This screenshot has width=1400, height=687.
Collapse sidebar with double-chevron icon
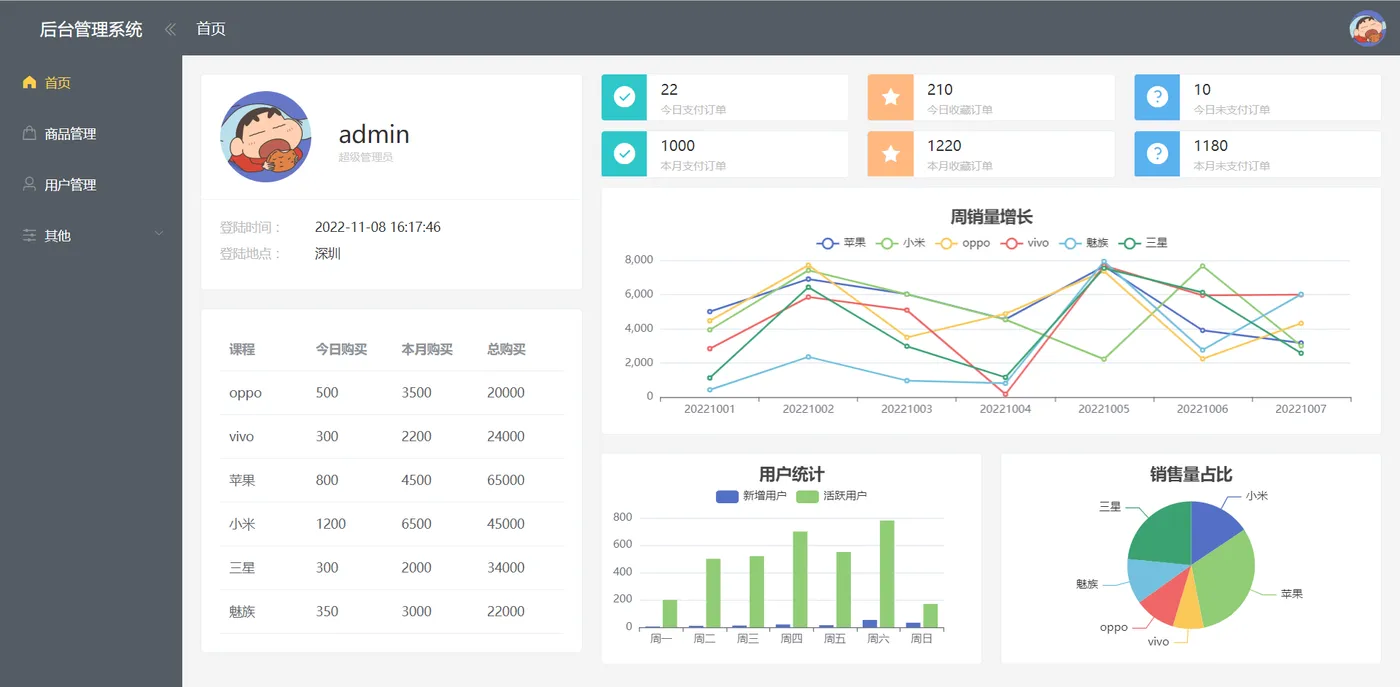[x=170, y=29]
